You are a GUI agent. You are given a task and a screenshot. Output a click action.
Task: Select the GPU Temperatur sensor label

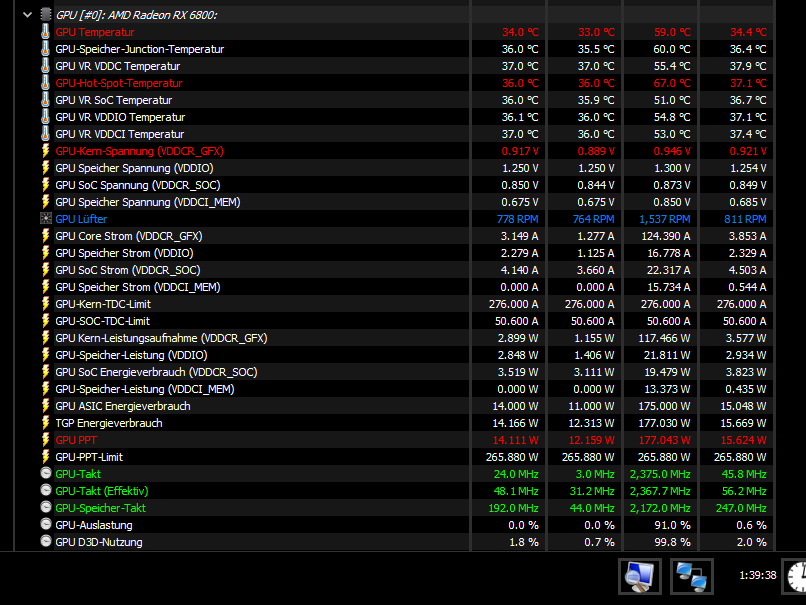coord(95,32)
